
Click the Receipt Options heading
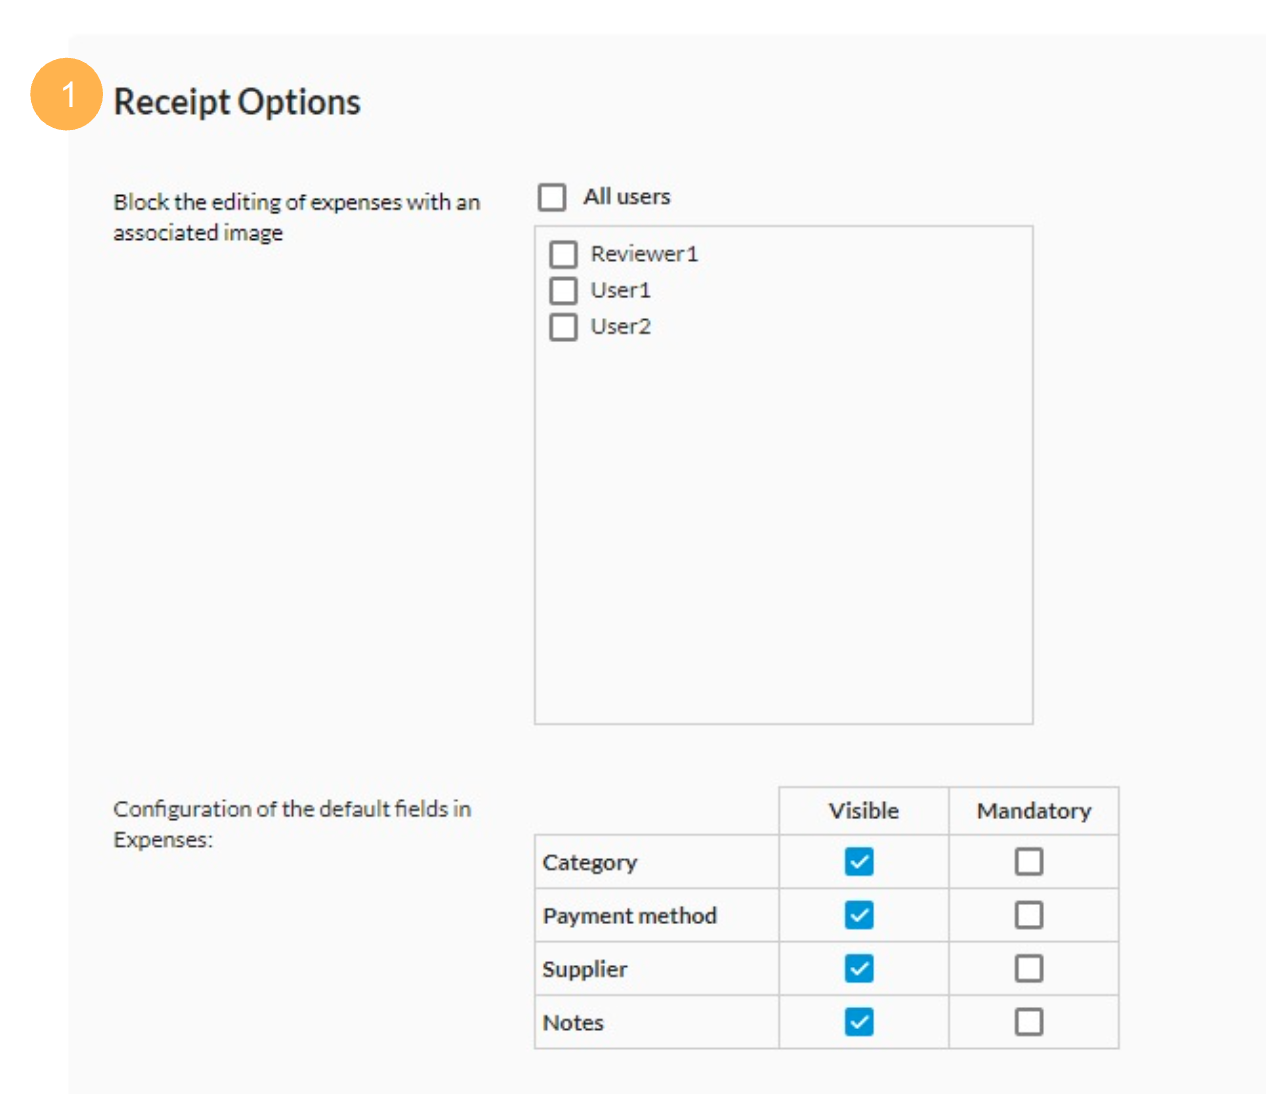tap(237, 102)
